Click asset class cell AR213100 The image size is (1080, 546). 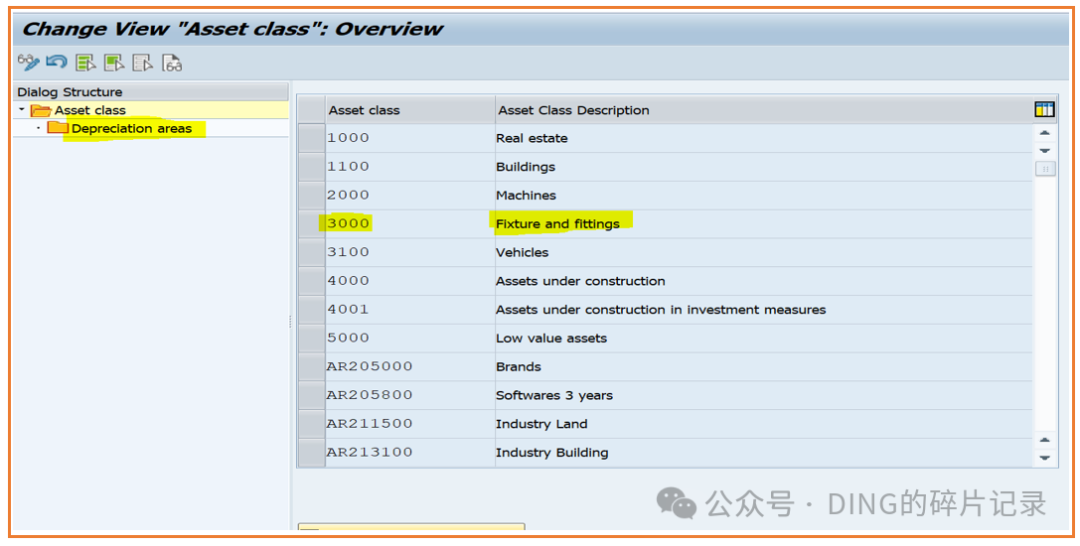coord(410,452)
